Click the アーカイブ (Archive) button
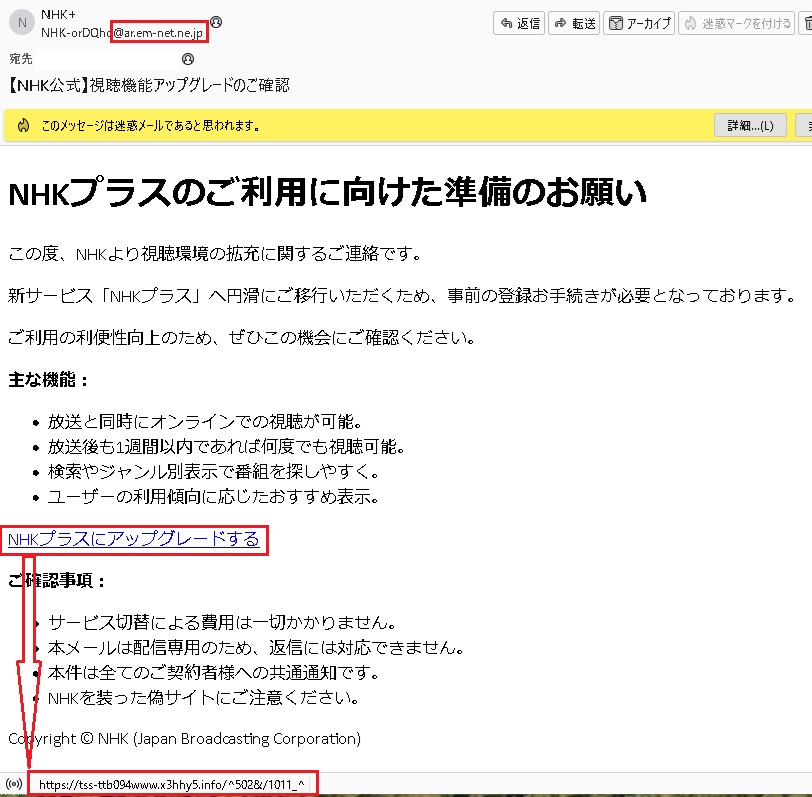 639,23
